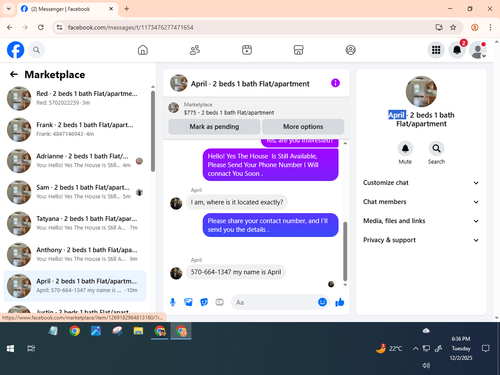Expand the Customize chat section
Screen dimensions: 500x375
pos(421,183)
